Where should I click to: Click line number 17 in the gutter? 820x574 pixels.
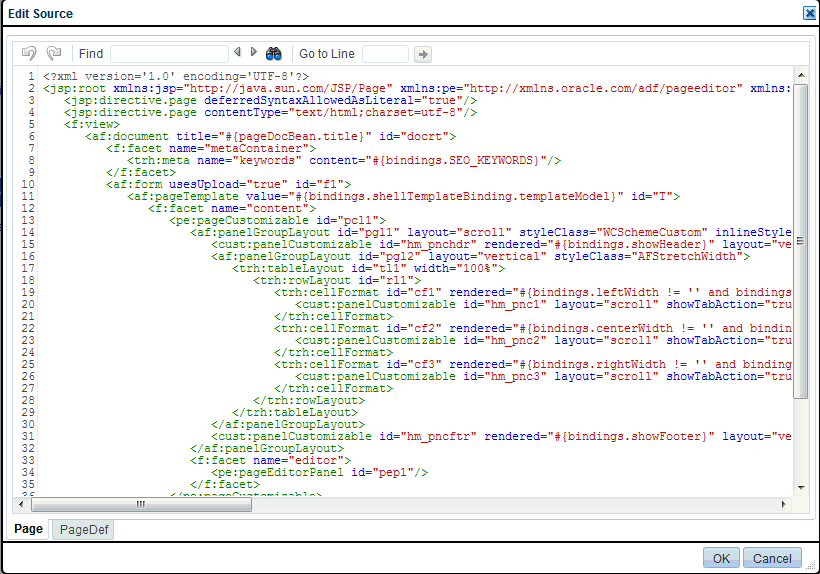tap(28, 269)
